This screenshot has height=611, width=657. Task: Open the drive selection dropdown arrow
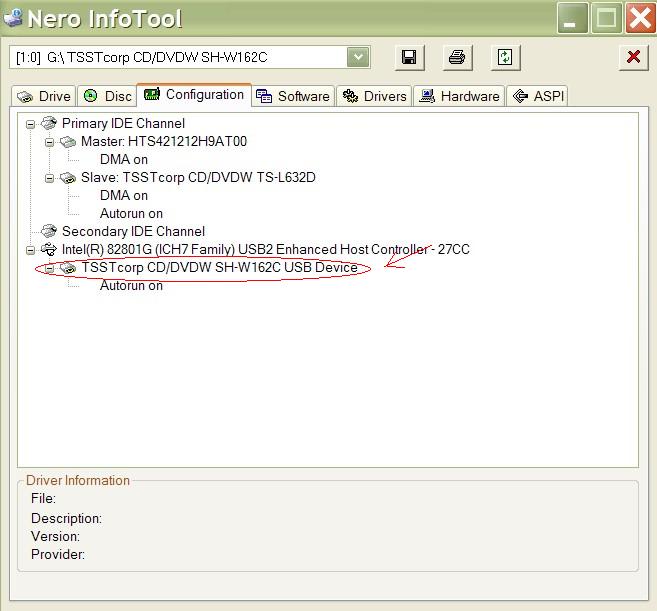pyautogui.click(x=358, y=57)
